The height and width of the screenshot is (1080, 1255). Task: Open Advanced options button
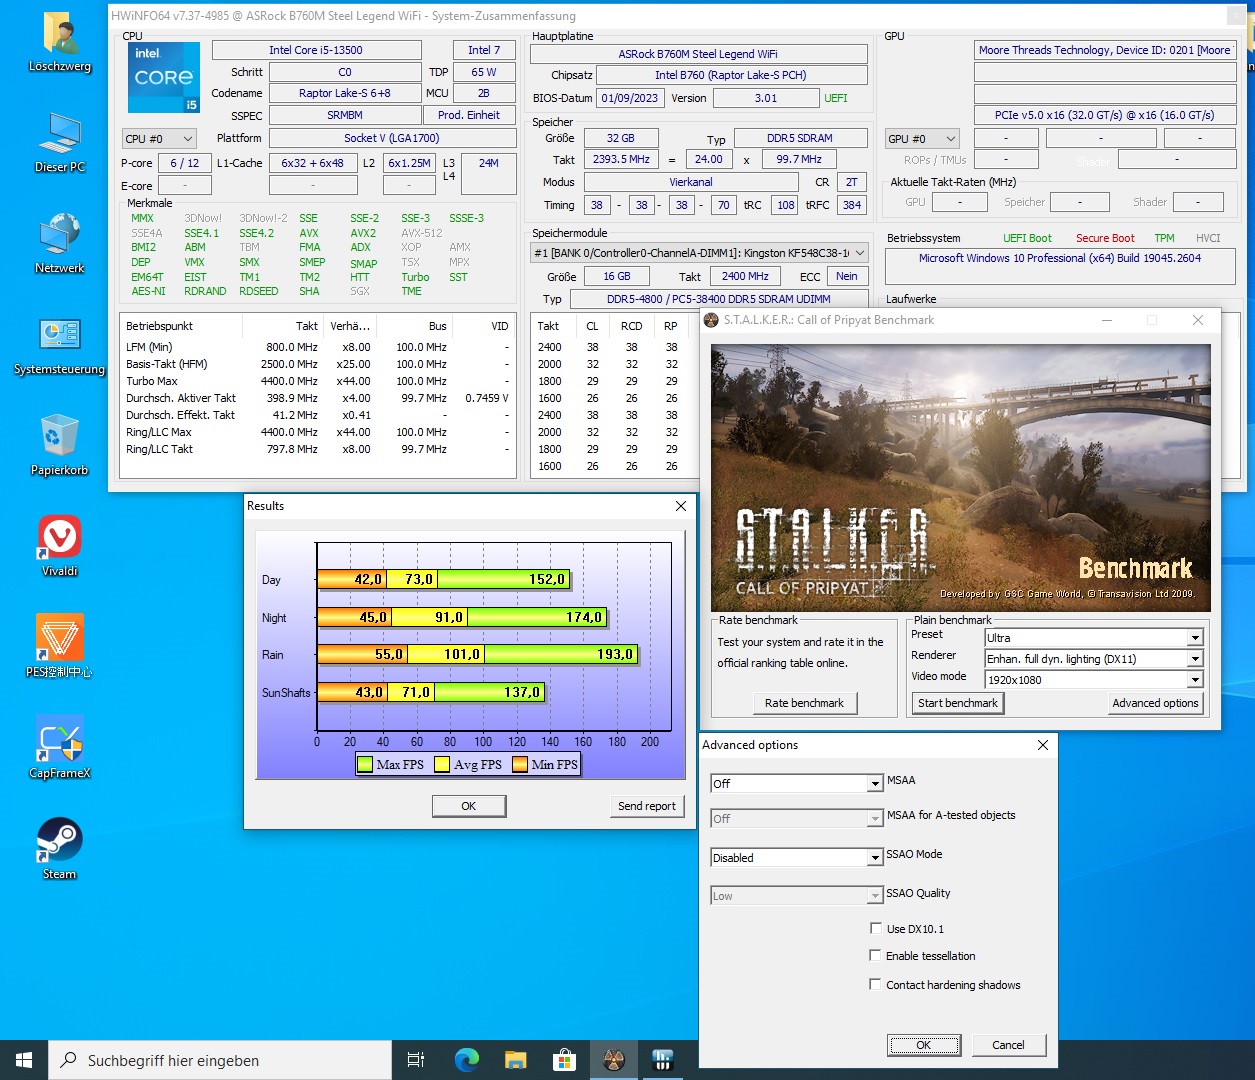coord(1155,703)
